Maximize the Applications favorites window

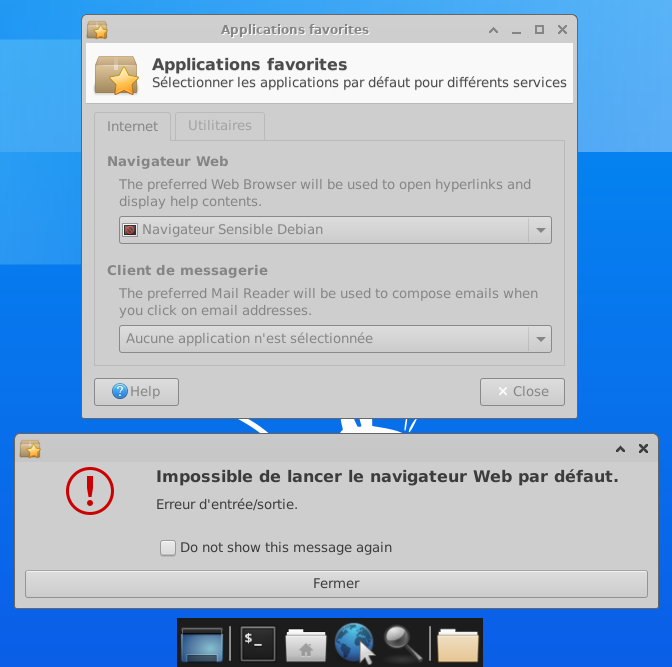click(539, 30)
